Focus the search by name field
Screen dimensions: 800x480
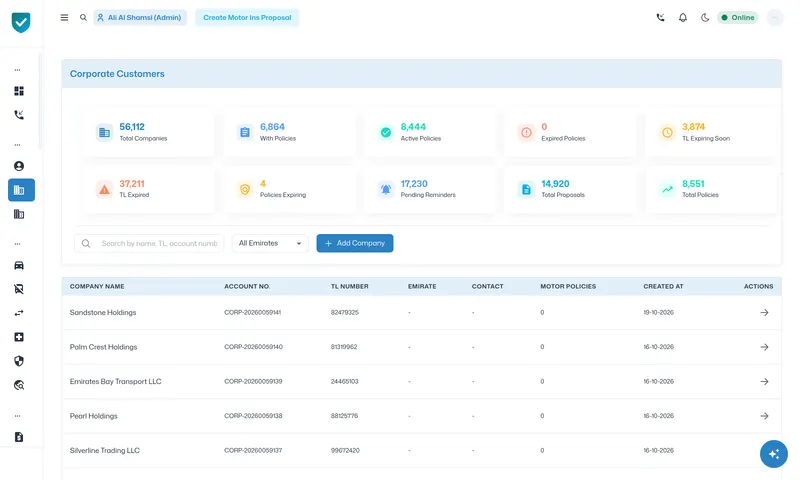[149, 243]
